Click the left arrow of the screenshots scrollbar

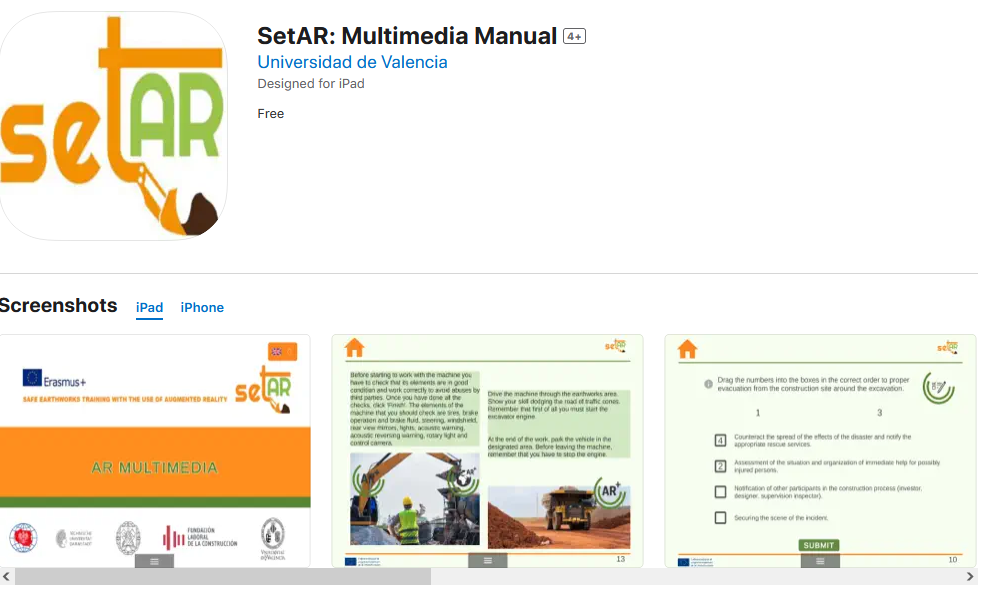6,576
